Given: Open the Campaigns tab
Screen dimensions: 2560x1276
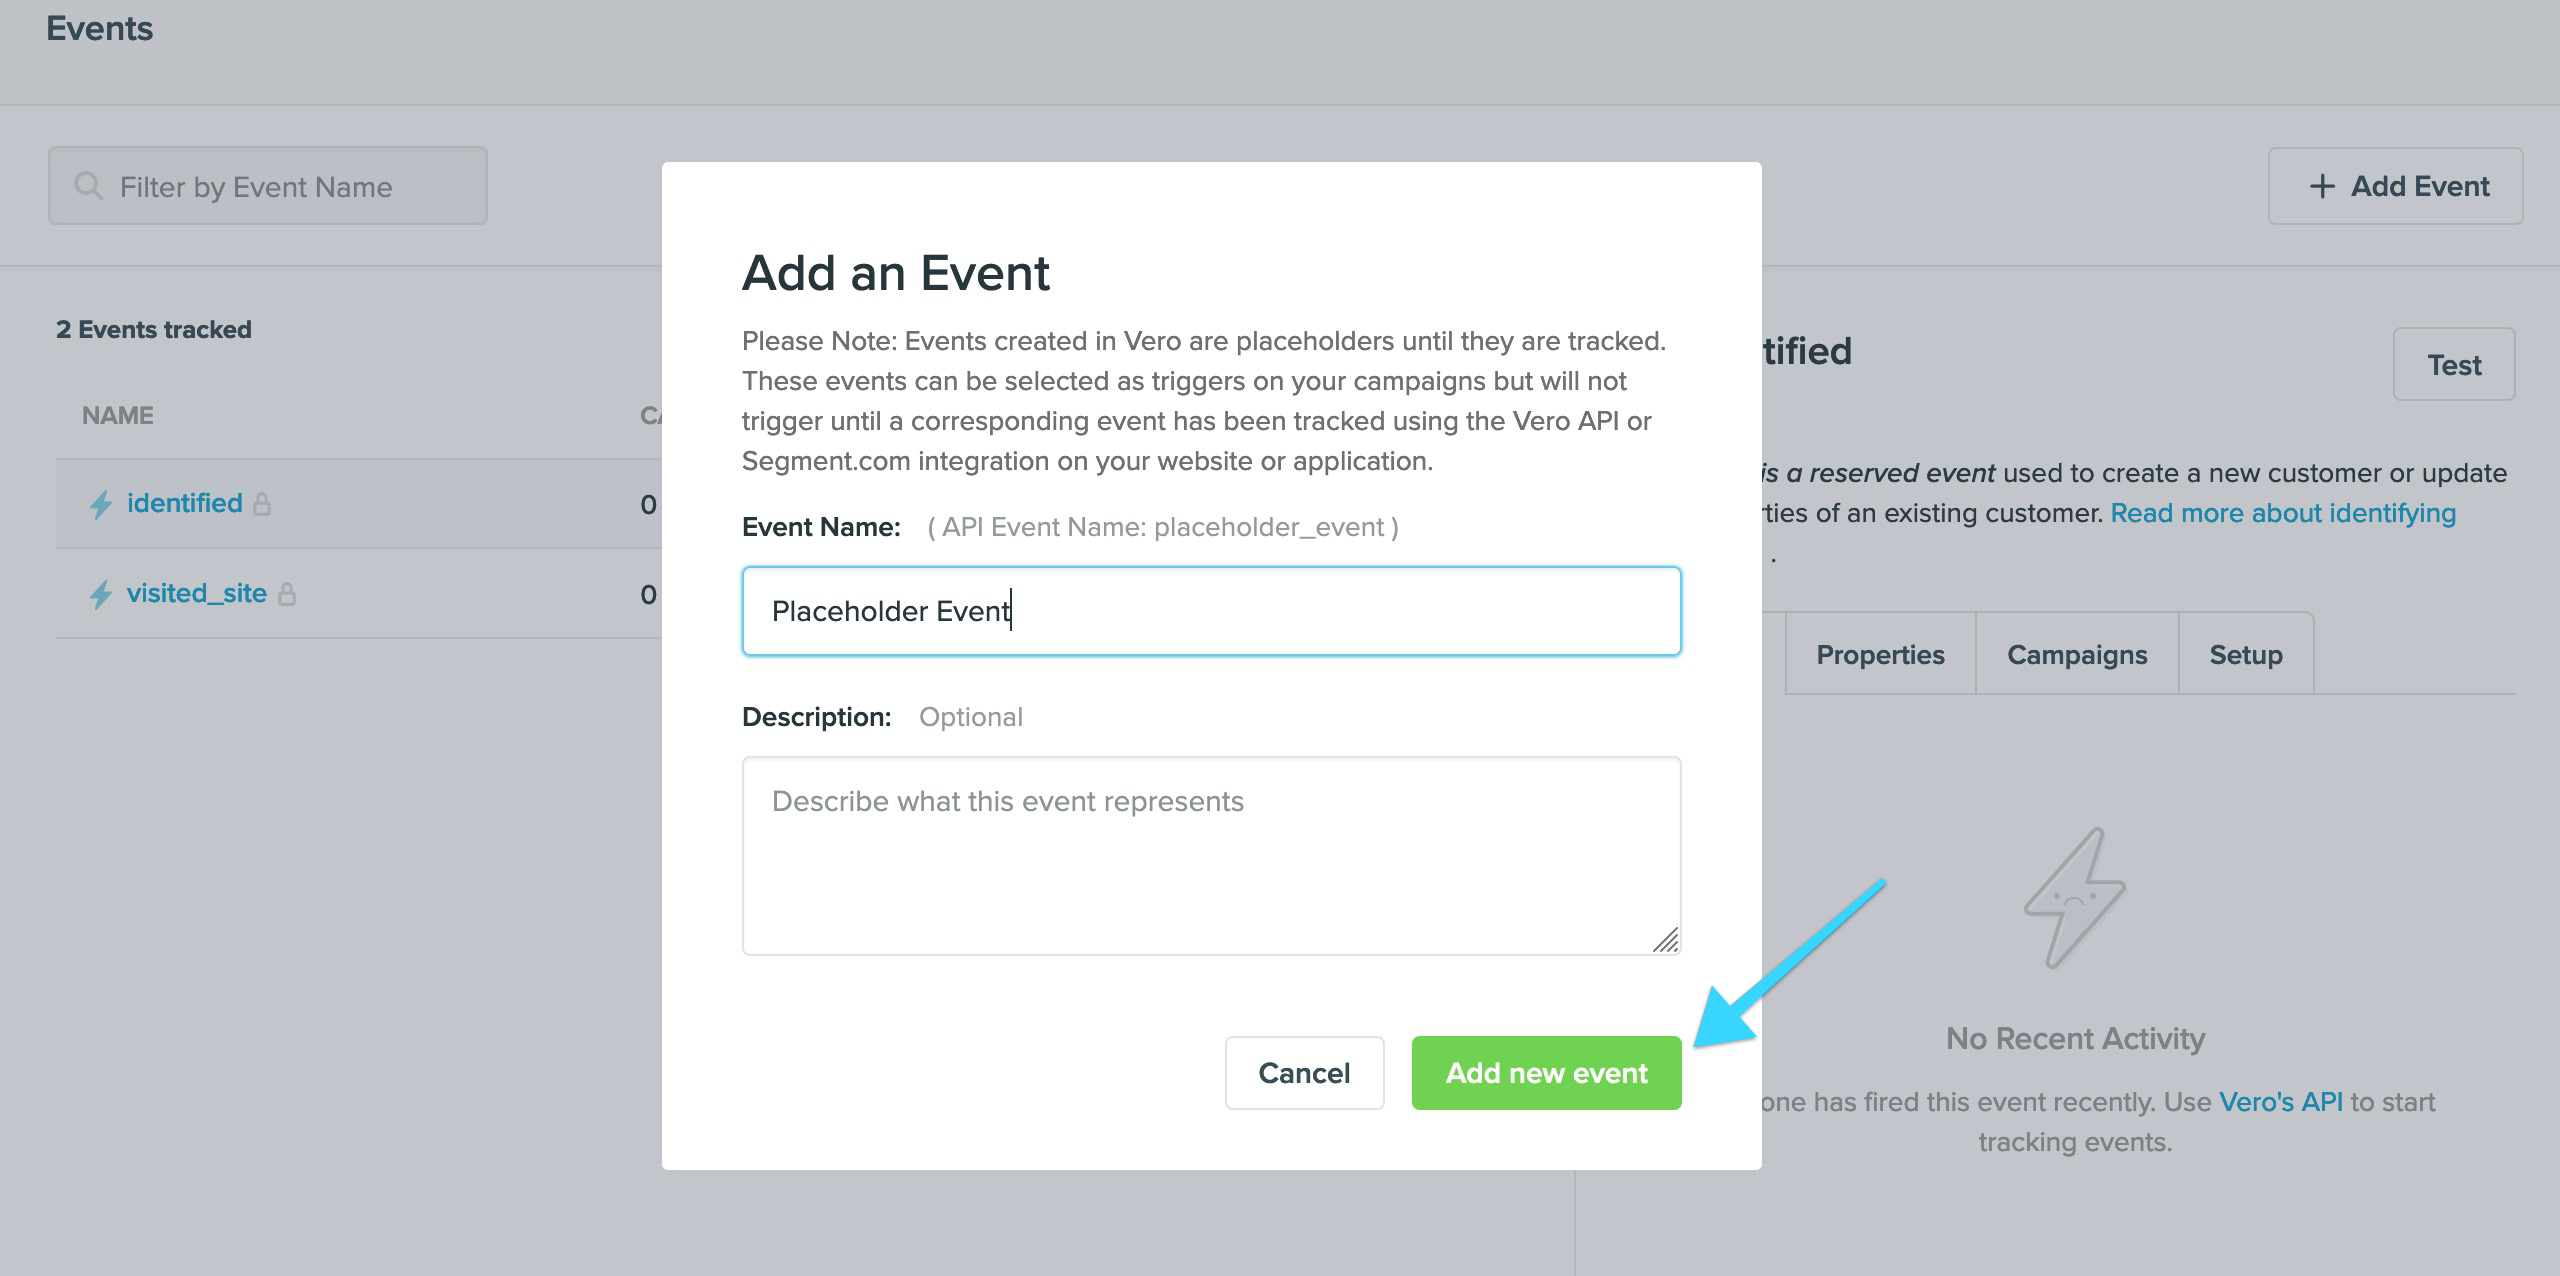Looking at the screenshot, I should [x=2077, y=654].
